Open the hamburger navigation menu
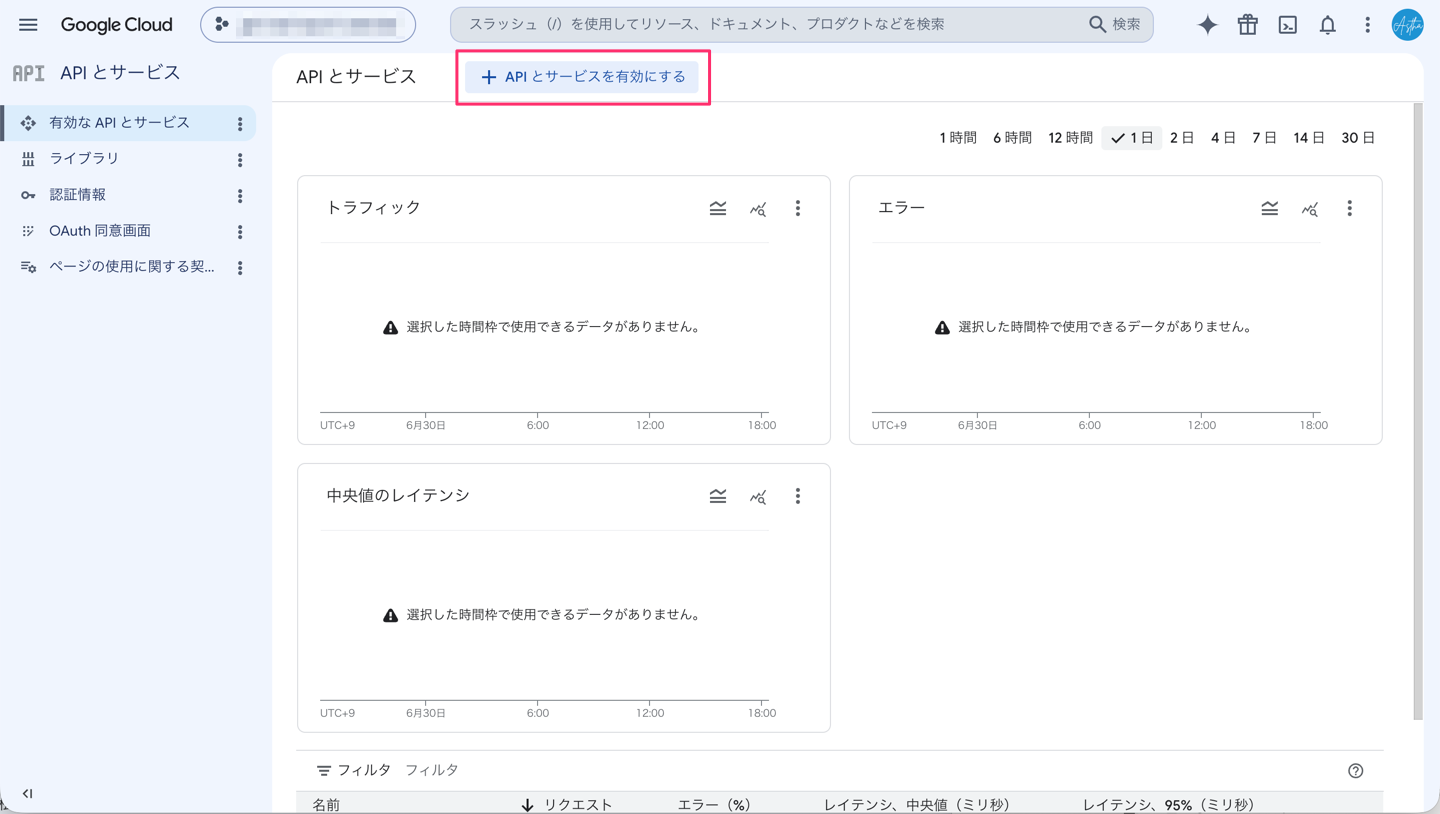The image size is (1440, 814). (x=28, y=25)
